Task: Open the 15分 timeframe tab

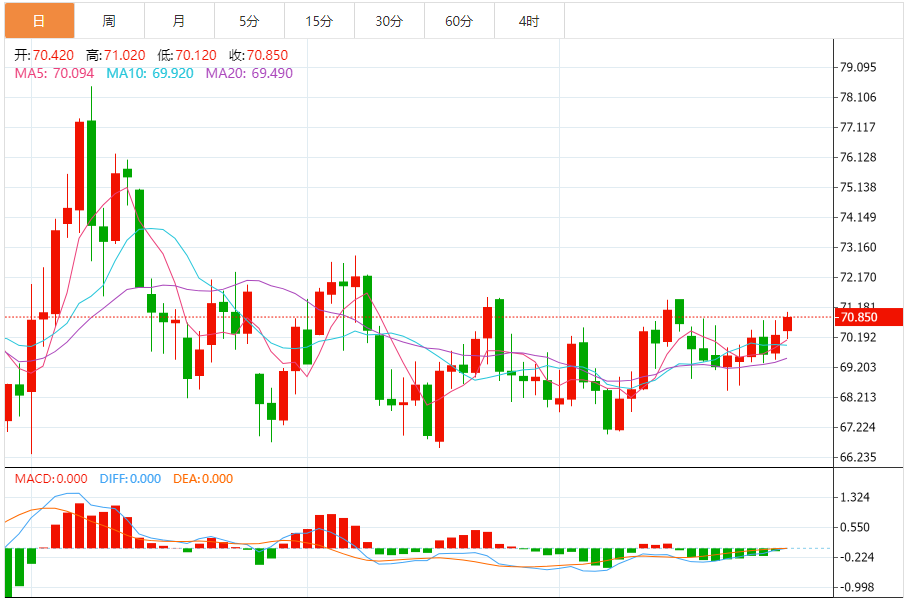Action: (319, 21)
